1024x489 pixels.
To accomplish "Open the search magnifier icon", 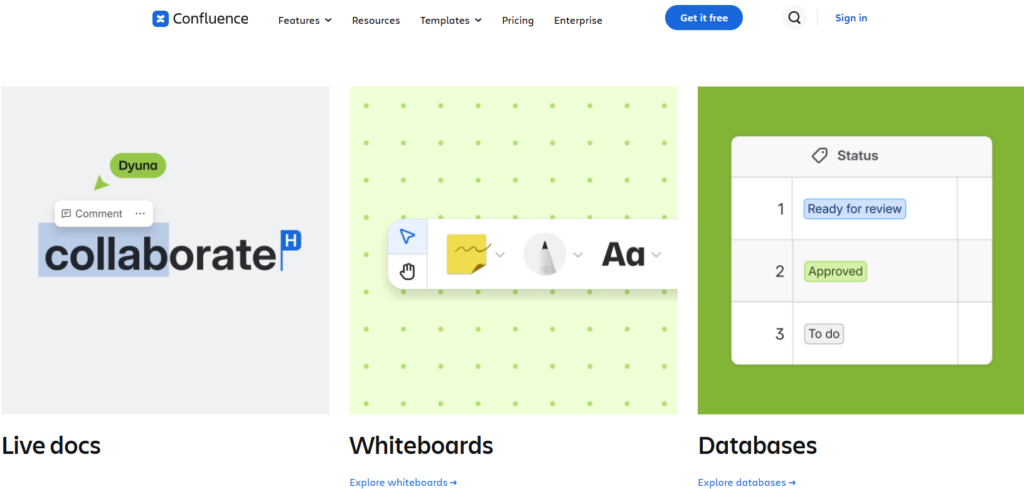I will (x=794, y=18).
